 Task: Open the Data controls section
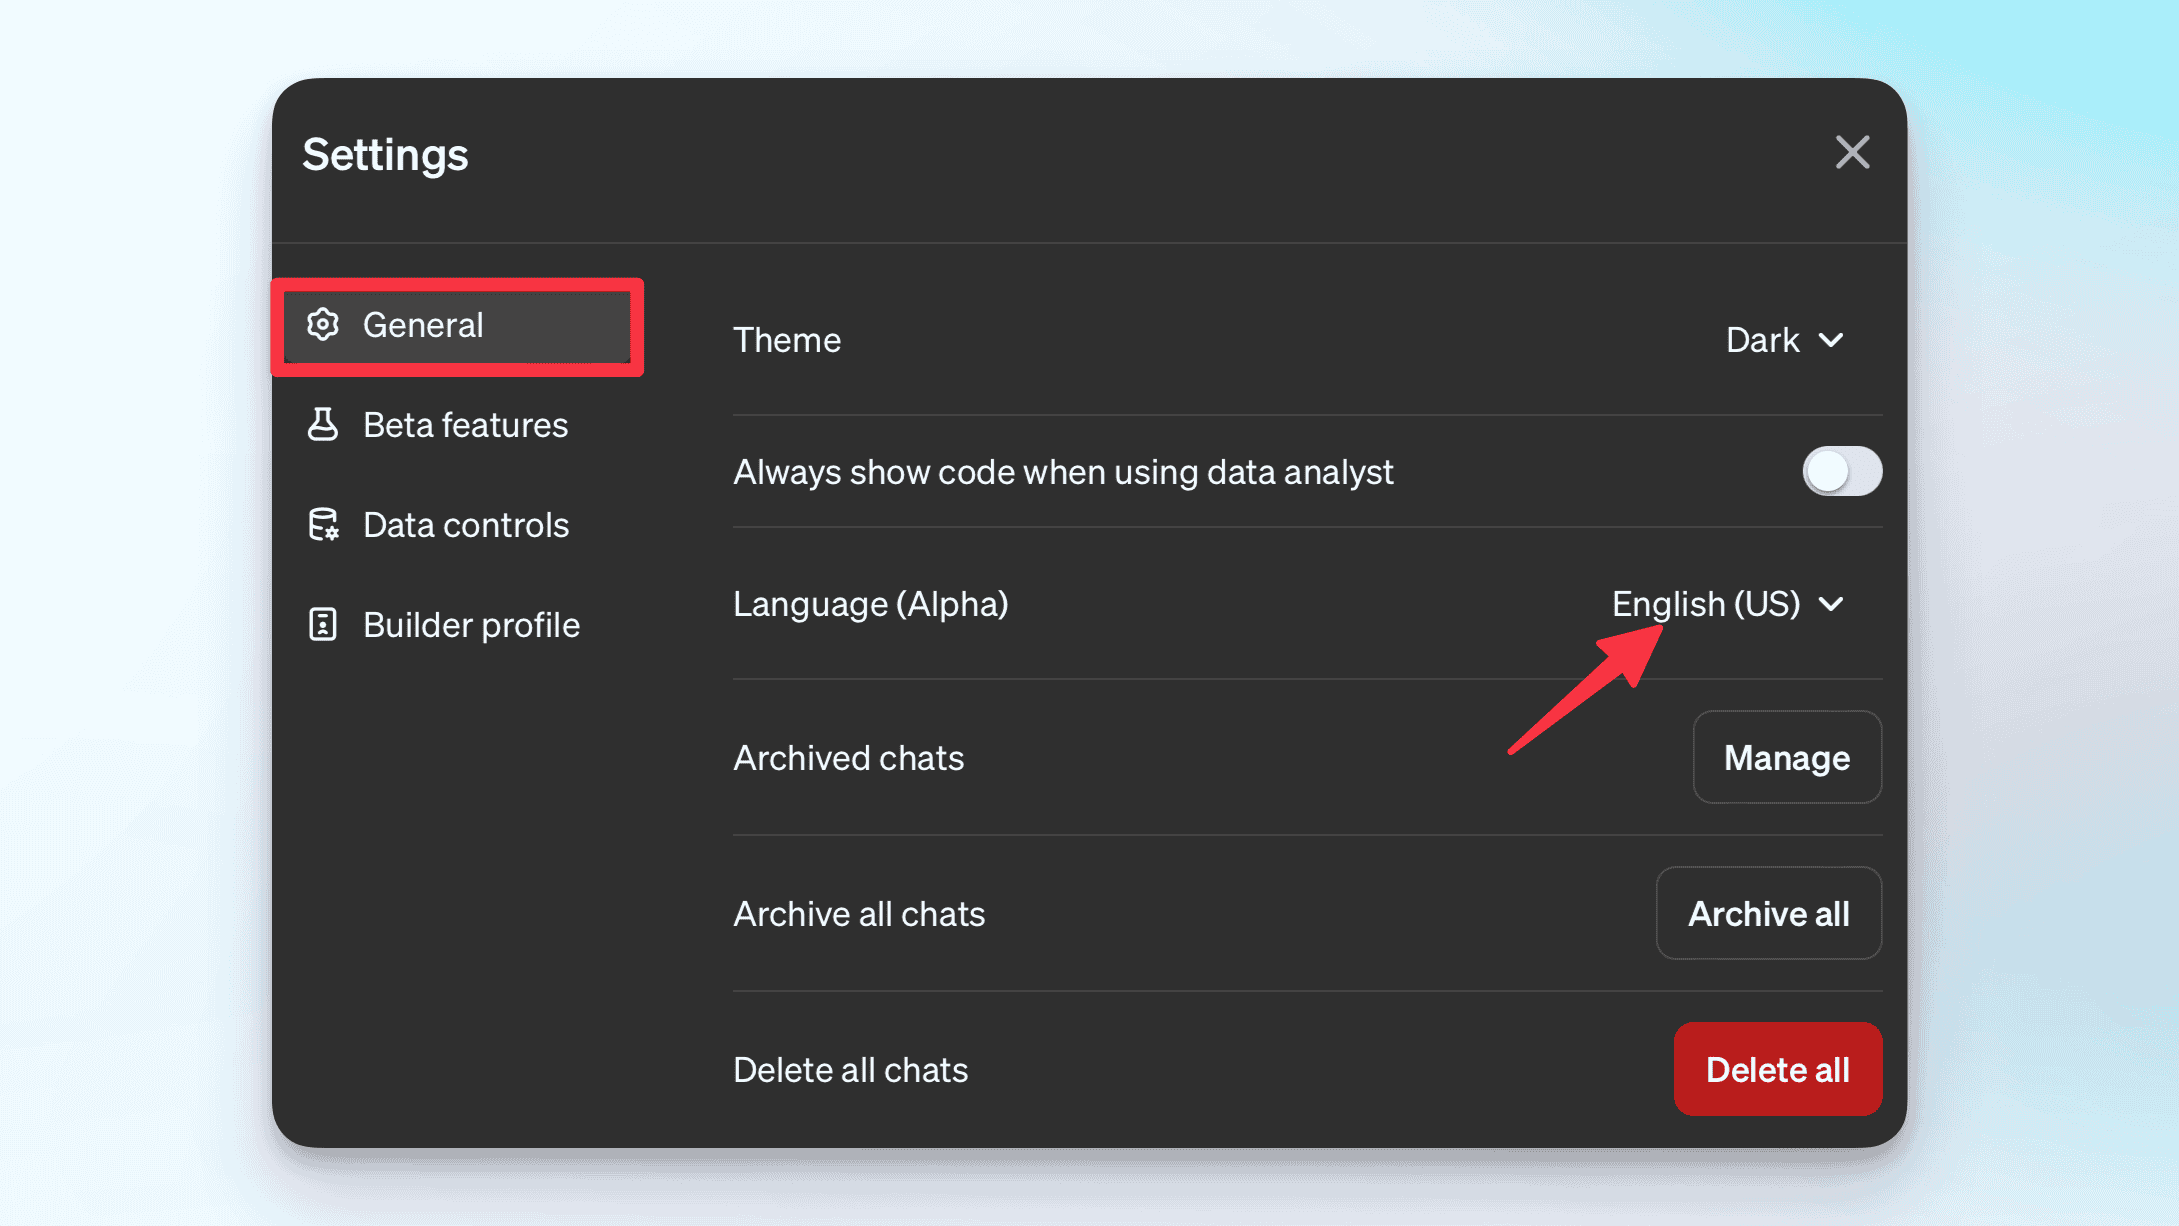[465, 526]
